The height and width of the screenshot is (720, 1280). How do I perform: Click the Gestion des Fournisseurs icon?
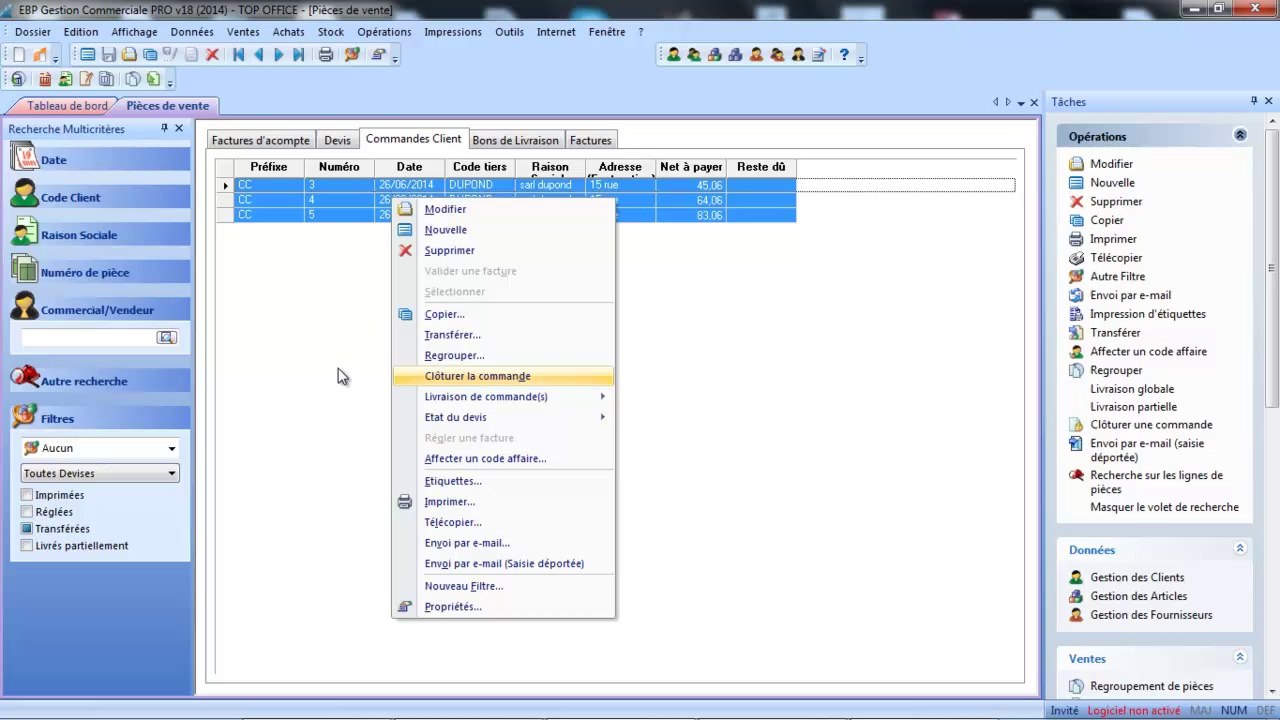pos(1076,615)
